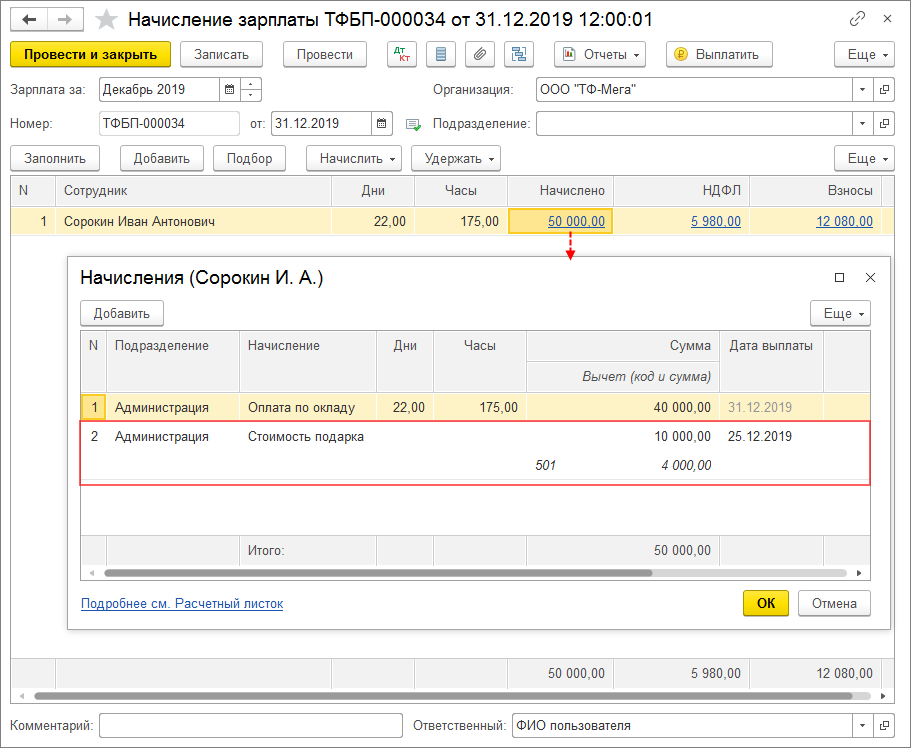The image size is (911, 748).
Task: Open calendar next to document date 31.12.2019
Action: [x=382, y=124]
